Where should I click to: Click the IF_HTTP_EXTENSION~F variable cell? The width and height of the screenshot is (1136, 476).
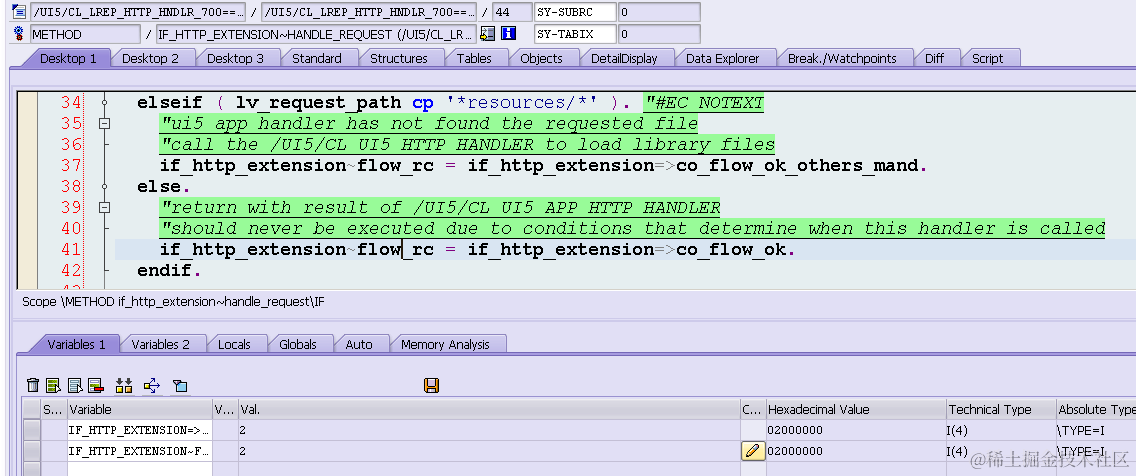(x=140, y=451)
